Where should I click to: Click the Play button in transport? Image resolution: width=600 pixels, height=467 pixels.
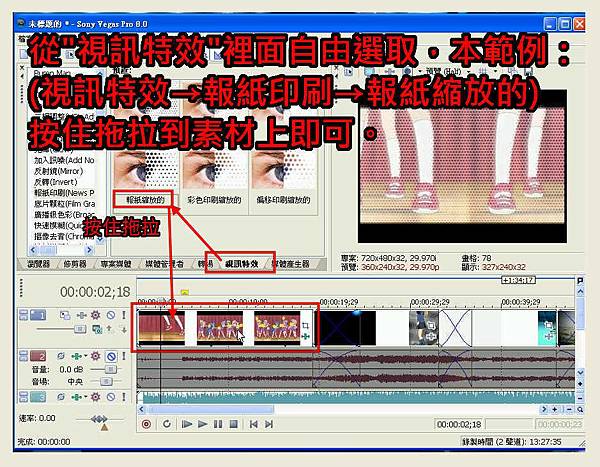(203, 424)
